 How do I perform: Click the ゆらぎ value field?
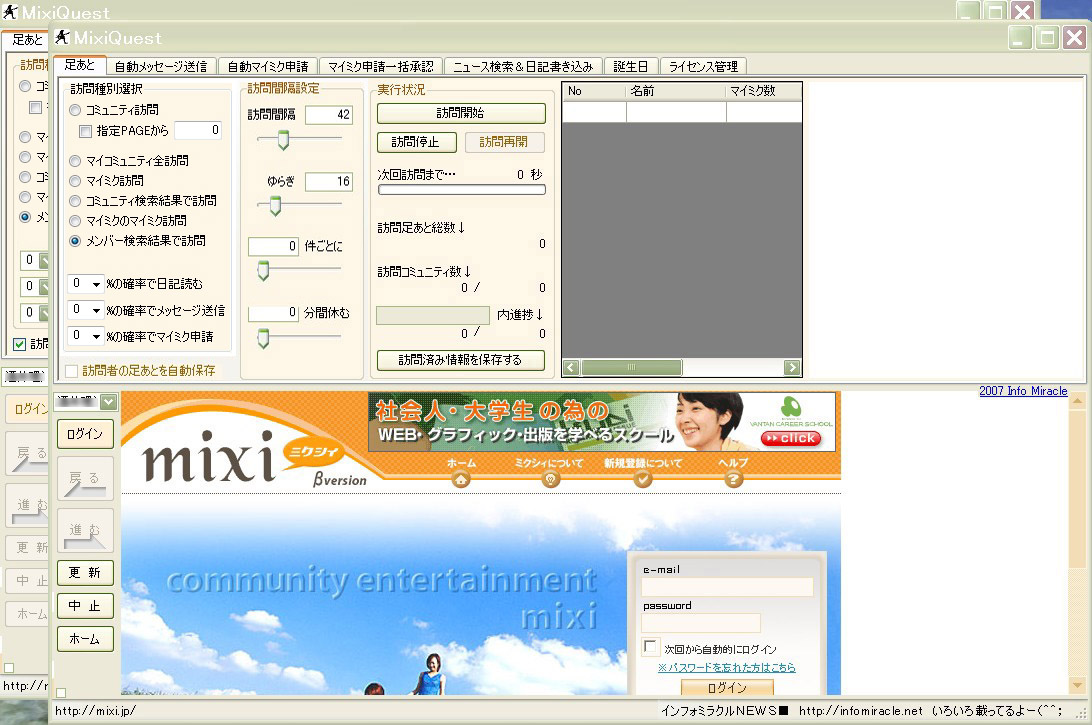pos(329,182)
